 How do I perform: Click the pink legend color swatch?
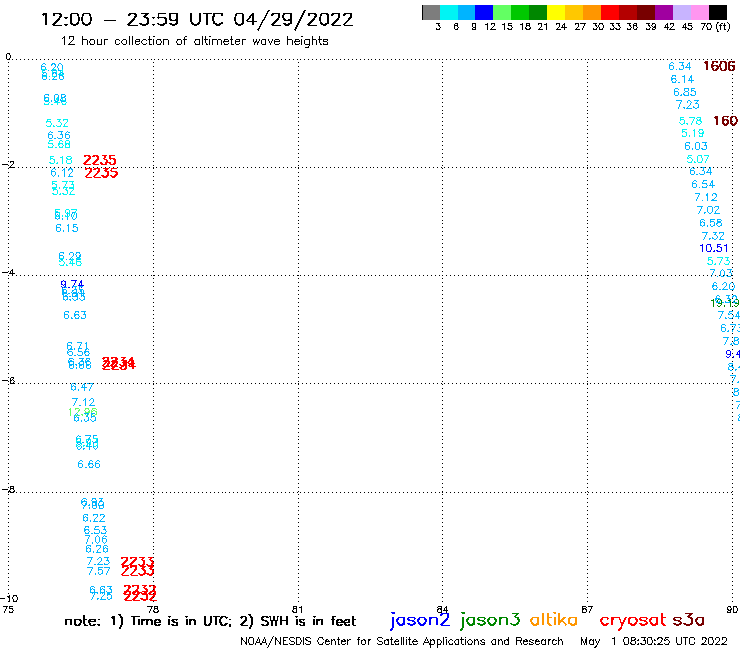[x=698, y=12]
